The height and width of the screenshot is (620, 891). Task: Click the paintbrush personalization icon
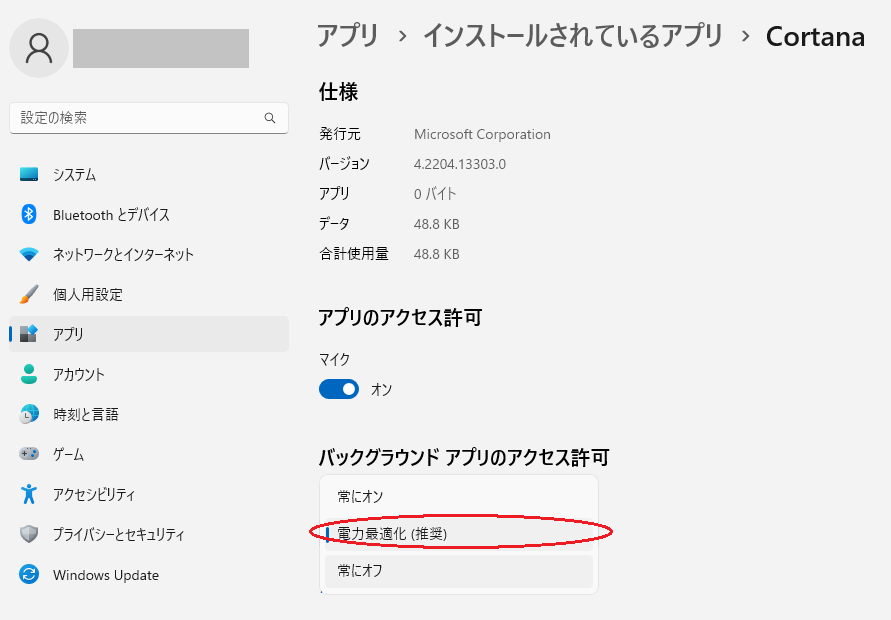[29, 294]
